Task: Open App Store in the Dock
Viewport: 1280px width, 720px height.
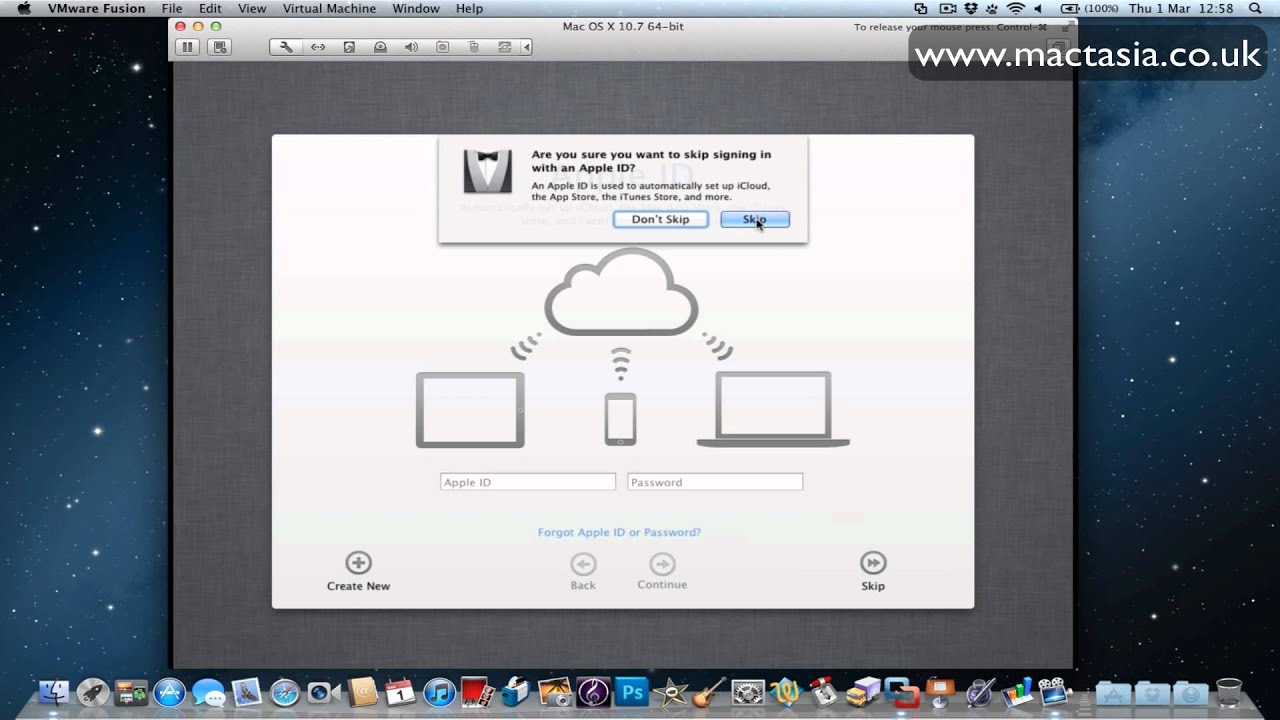Action: [170, 692]
